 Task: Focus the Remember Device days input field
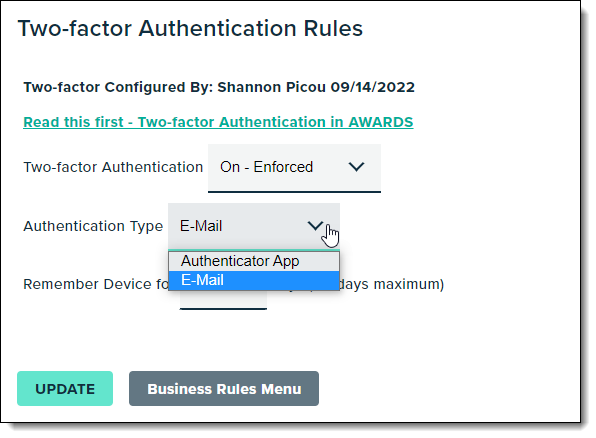click(223, 300)
